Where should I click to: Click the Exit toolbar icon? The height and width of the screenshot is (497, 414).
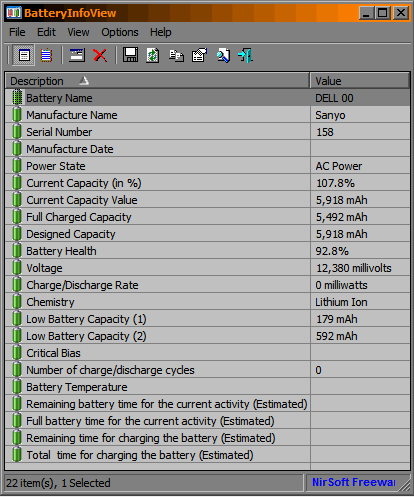(x=245, y=55)
